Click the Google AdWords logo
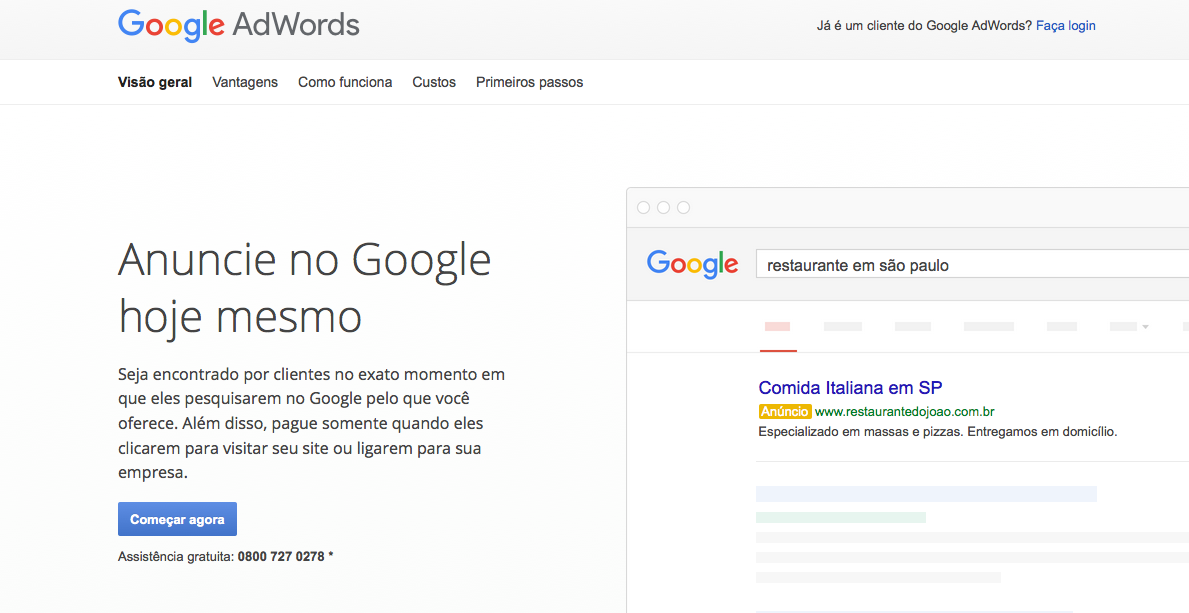This screenshot has width=1189, height=613. 238,25
